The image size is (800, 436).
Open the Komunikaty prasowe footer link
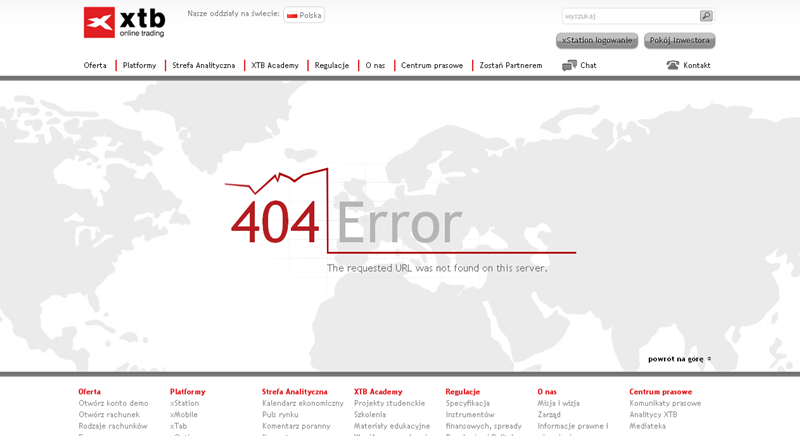click(665, 403)
